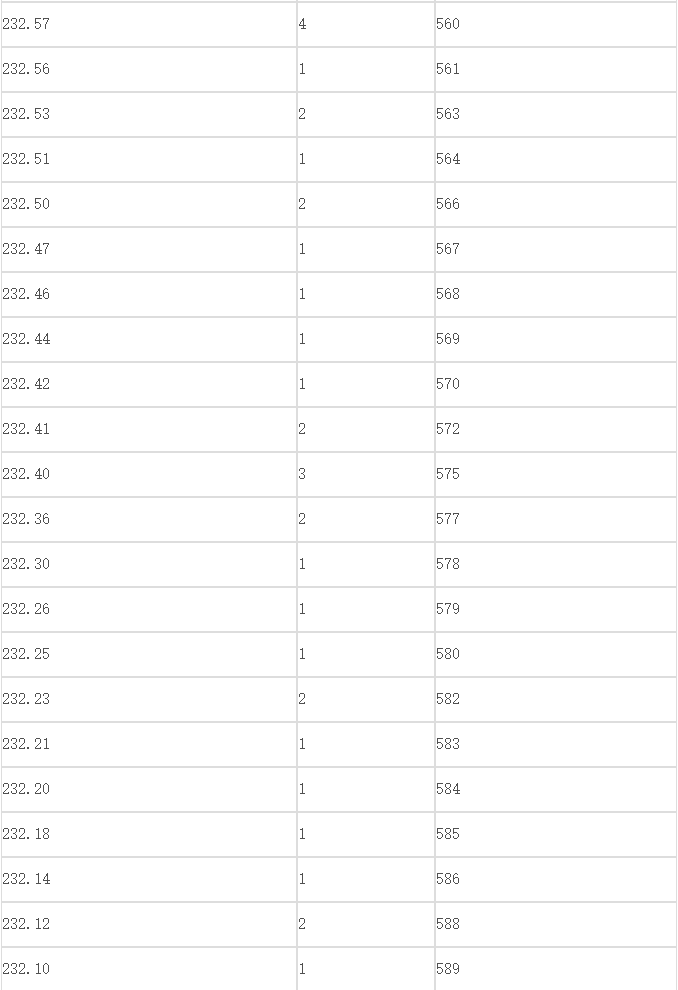Click count 3 next to 232.40
The image size is (678, 990).
(366, 474)
